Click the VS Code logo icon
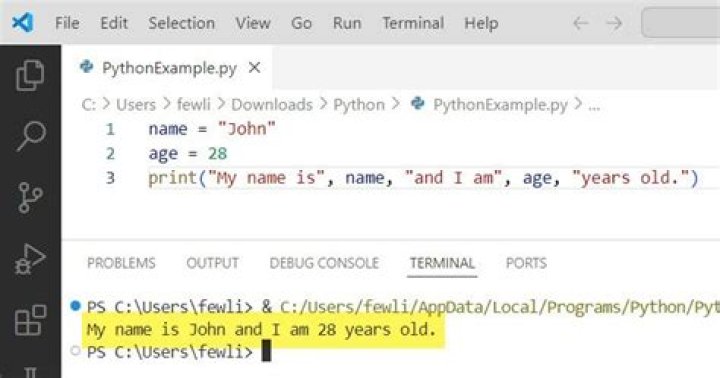 click(23, 22)
